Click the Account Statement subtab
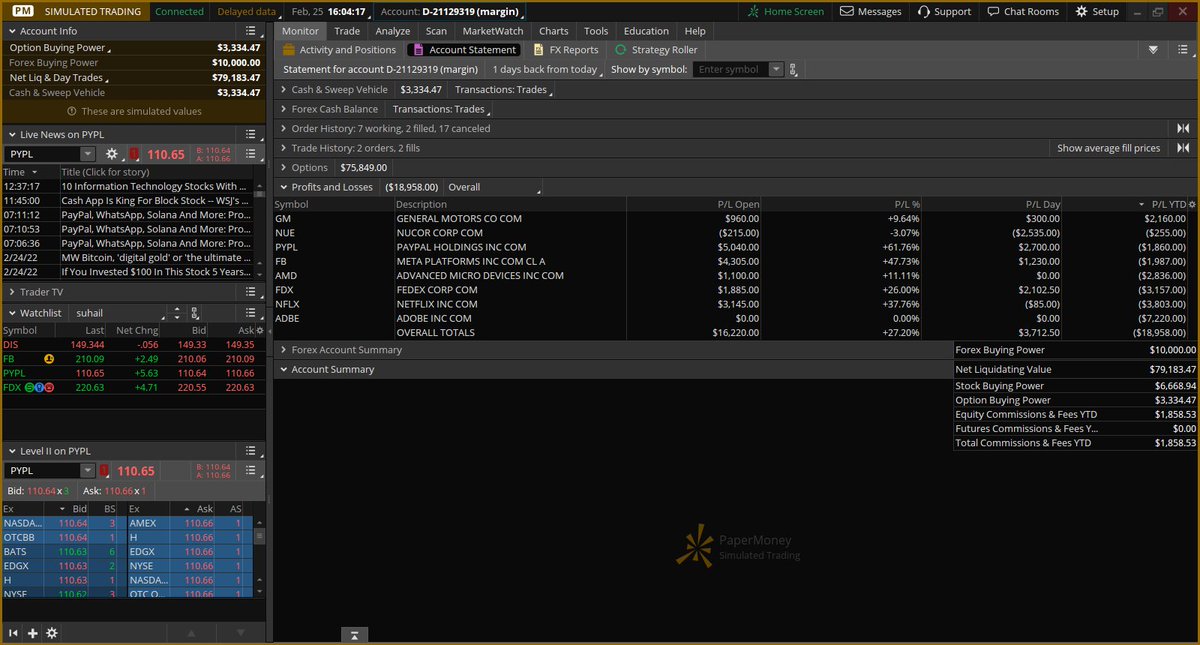 (x=464, y=50)
